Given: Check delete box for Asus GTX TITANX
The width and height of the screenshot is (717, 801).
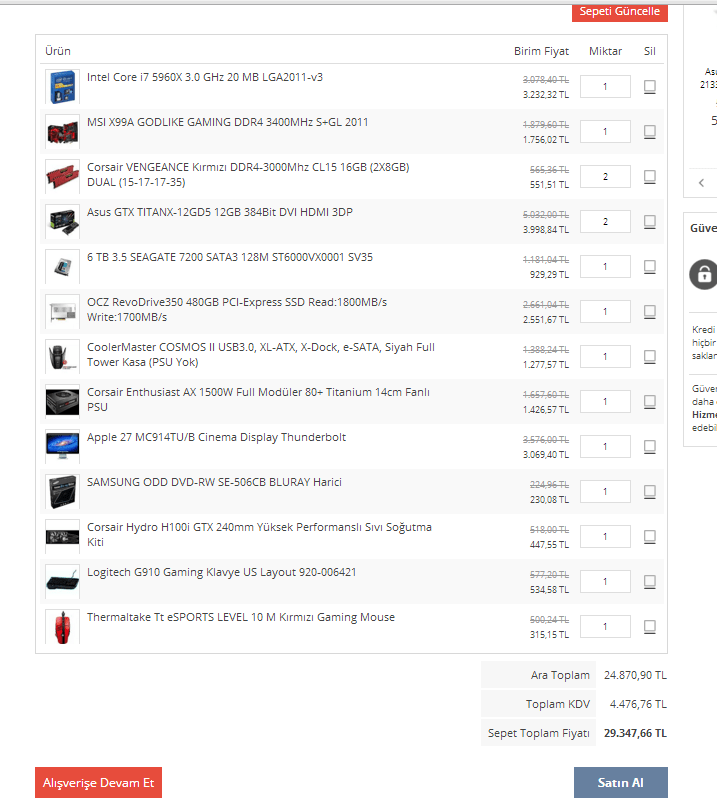Looking at the screenshot, I should [650, 221].
